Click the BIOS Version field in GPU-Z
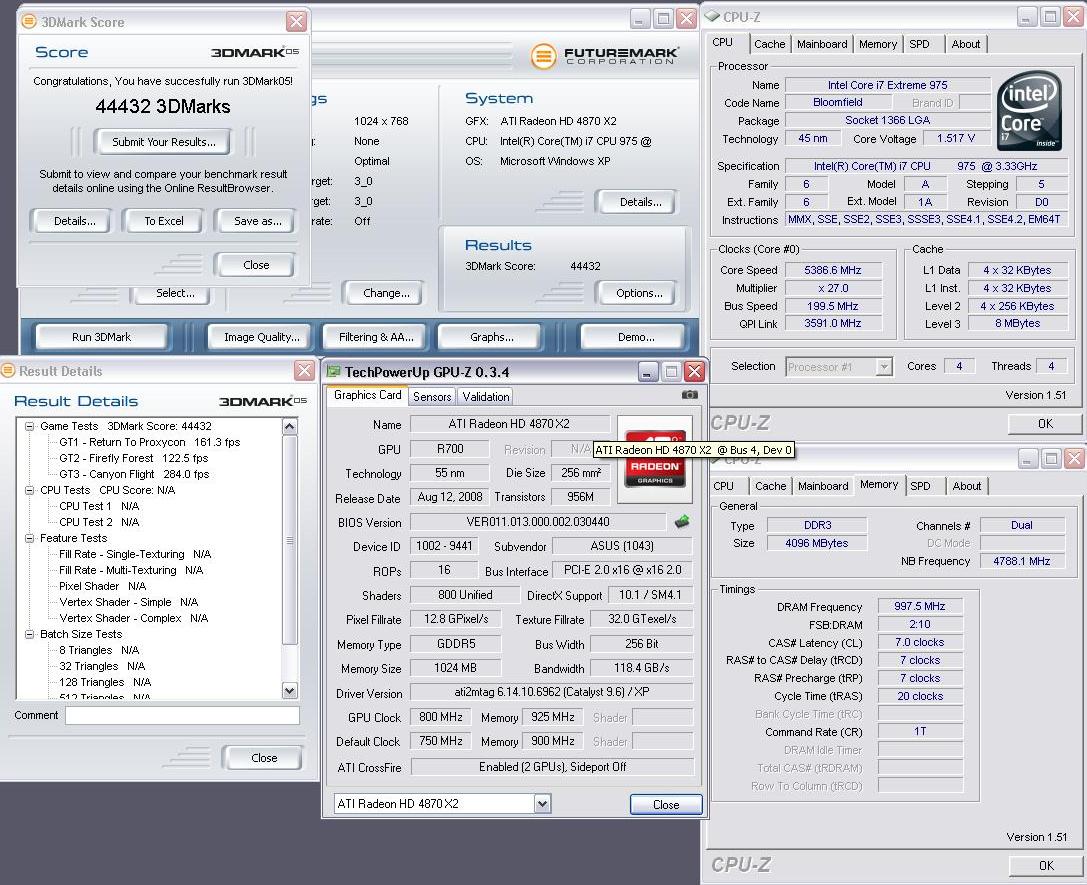 538,522
